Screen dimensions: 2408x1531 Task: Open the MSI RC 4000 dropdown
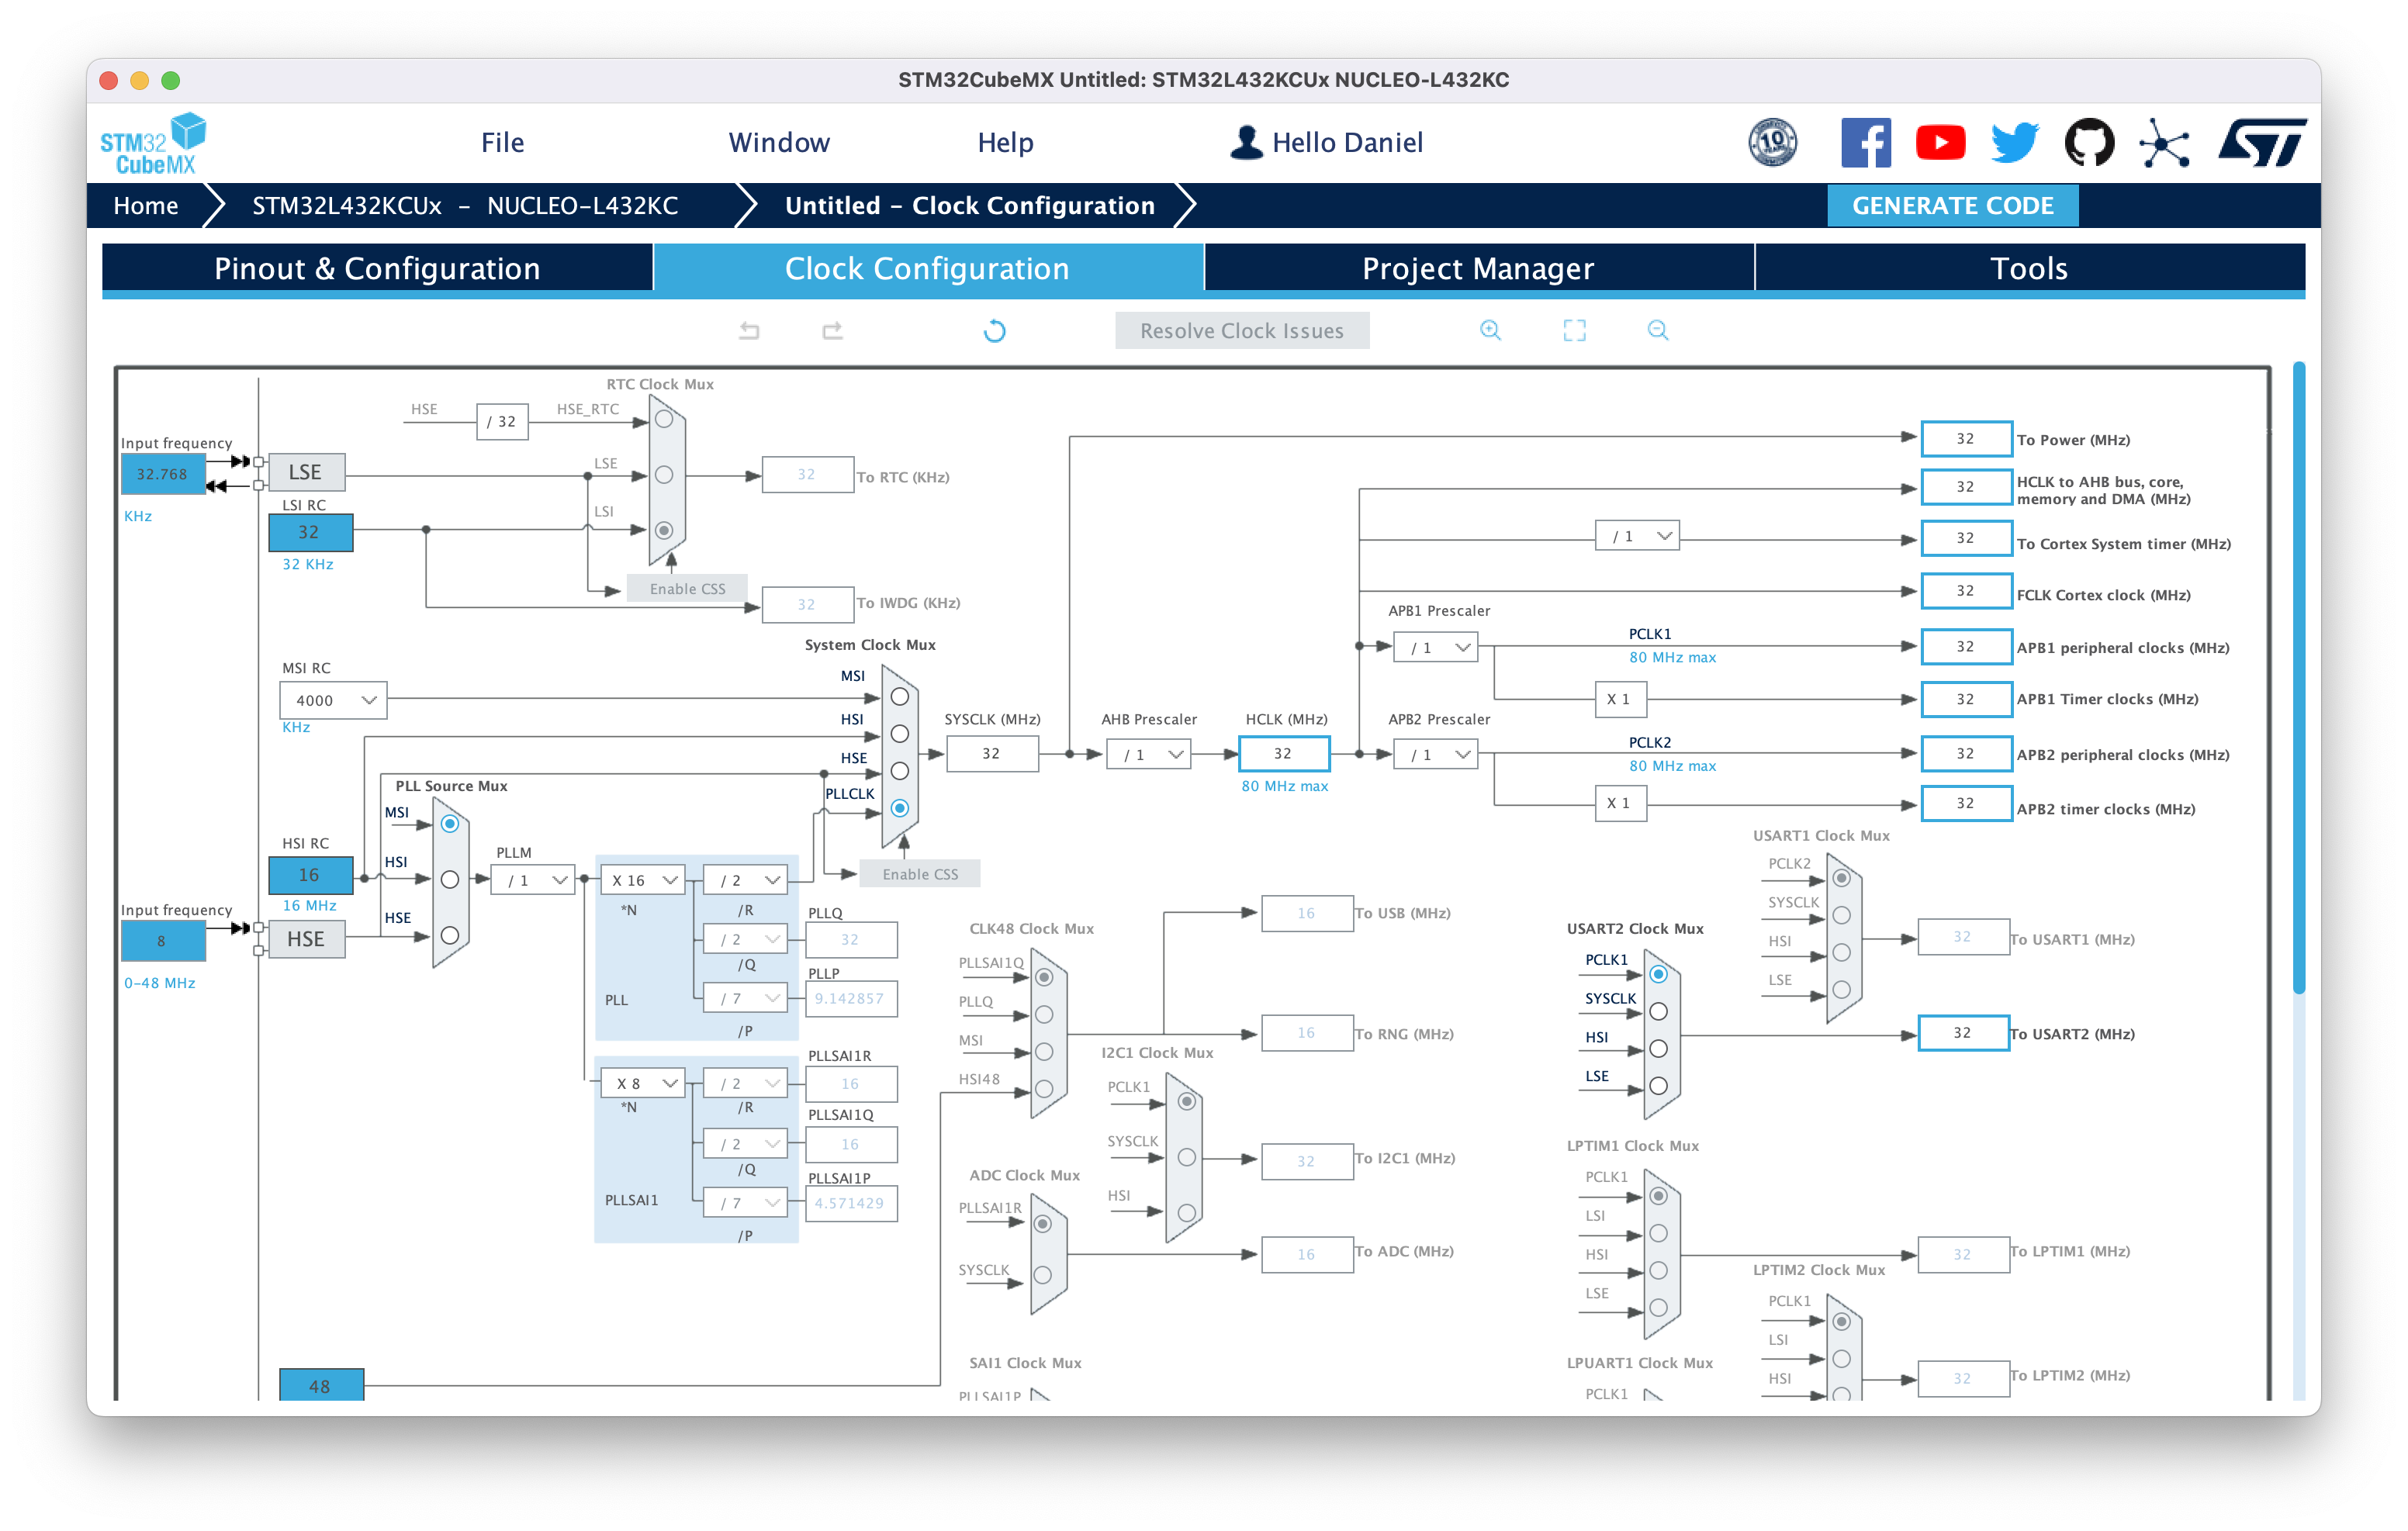333,700
